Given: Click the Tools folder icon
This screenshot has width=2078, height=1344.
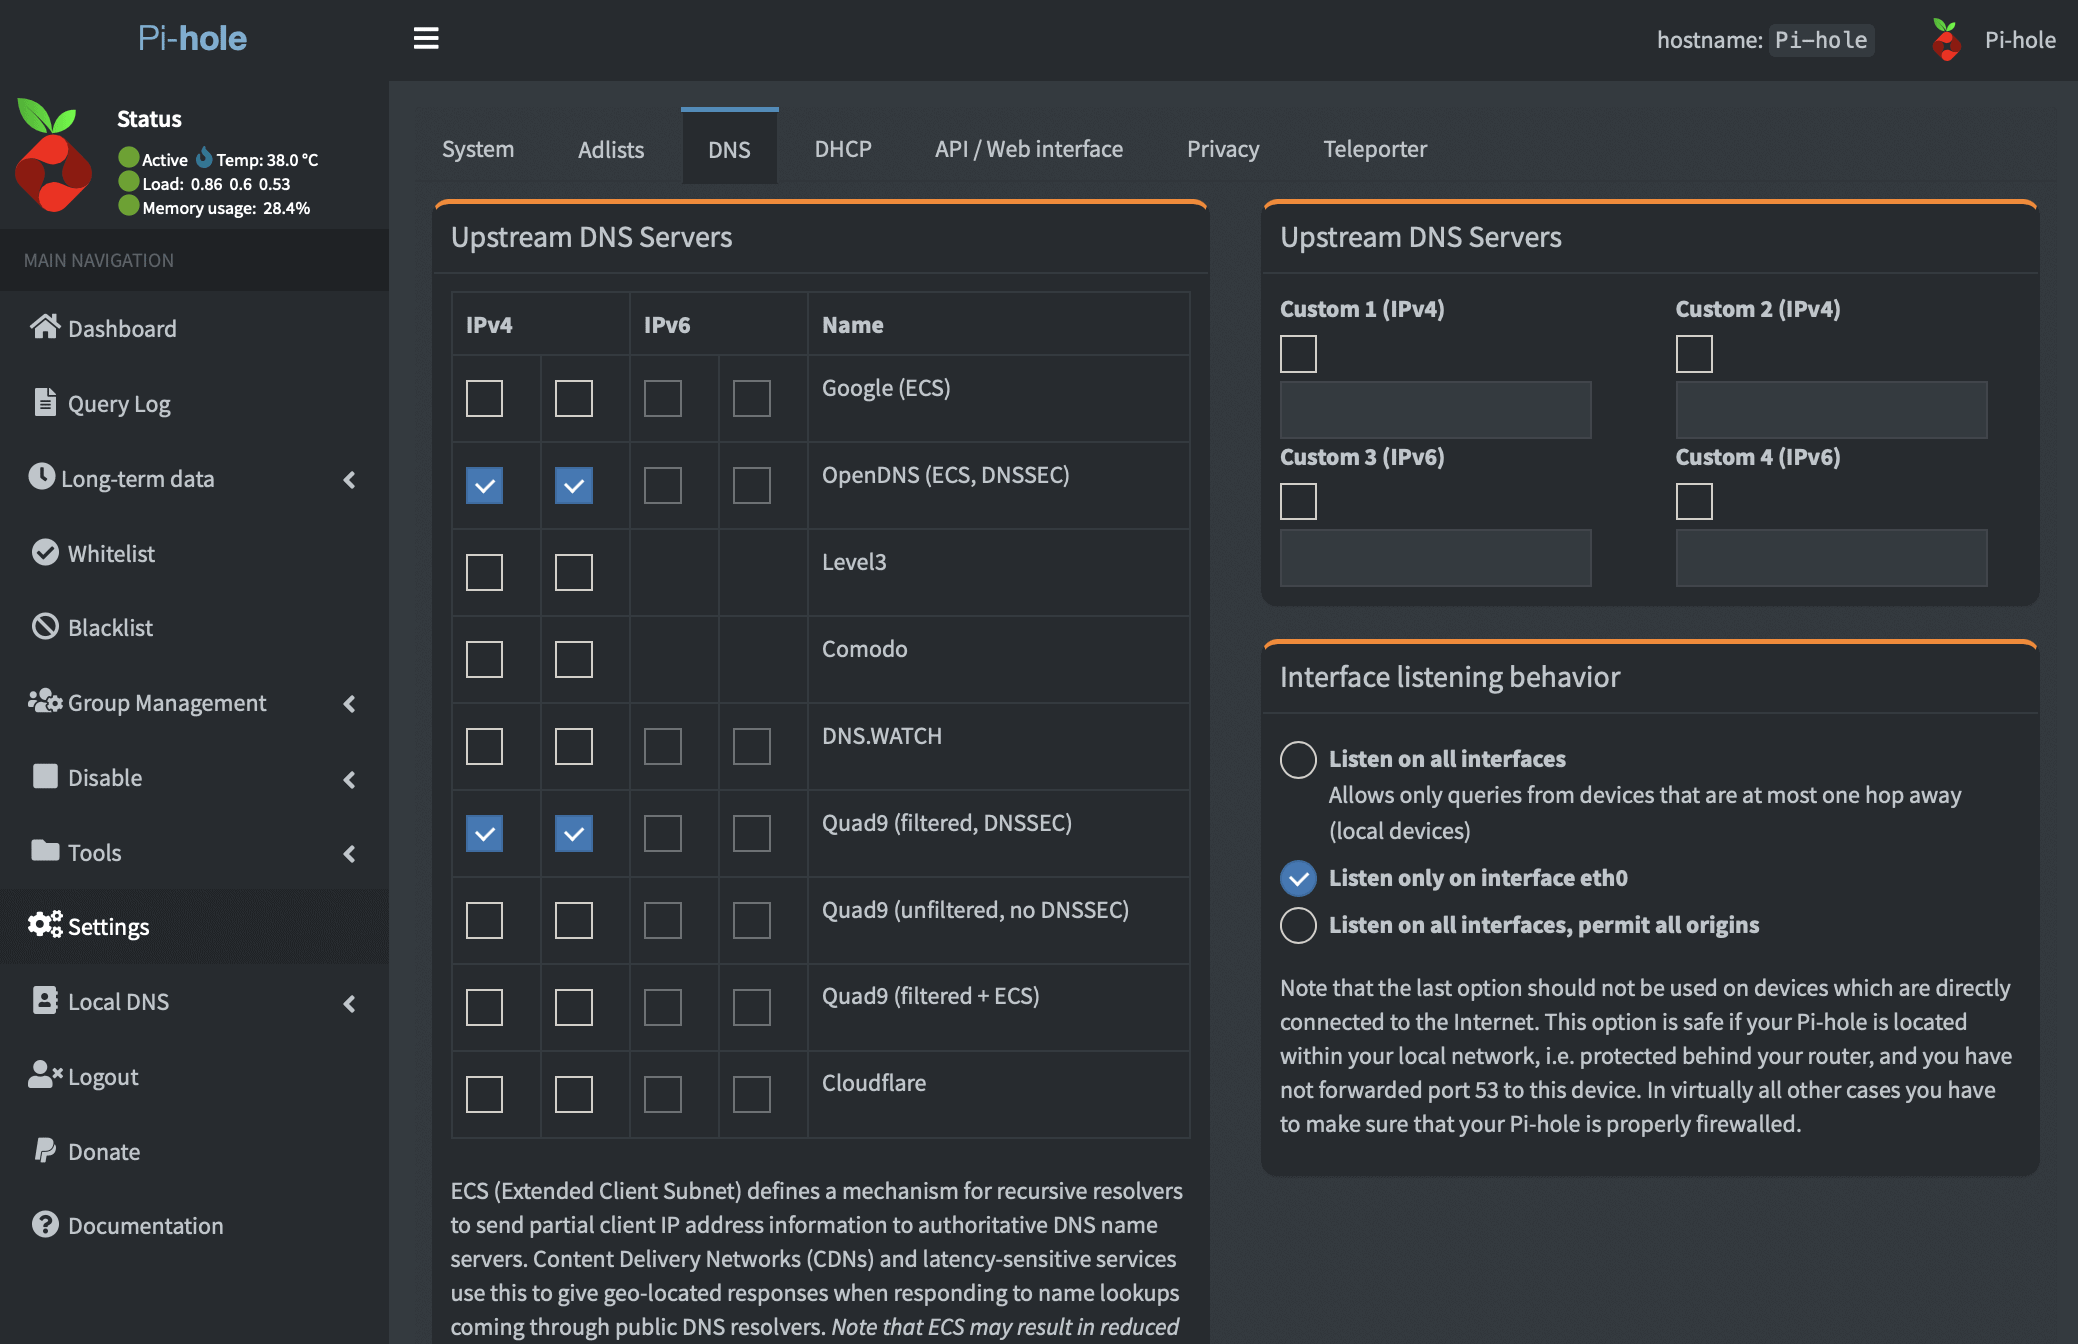Looking at the screenshot, I should pos(45,850).
